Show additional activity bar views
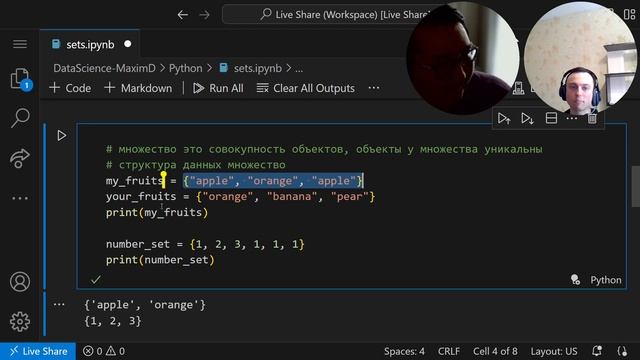This screenshot has height=360, width=640. pos(20,198)
